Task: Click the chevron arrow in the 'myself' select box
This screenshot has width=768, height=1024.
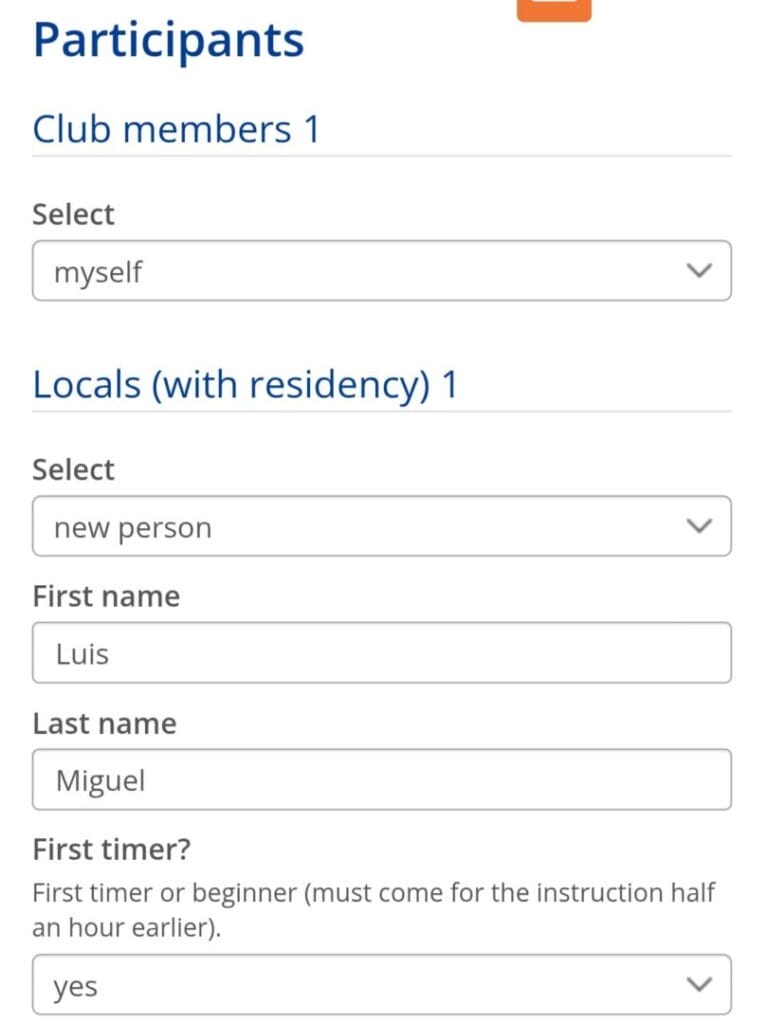Action: click(x=699, y=270)
